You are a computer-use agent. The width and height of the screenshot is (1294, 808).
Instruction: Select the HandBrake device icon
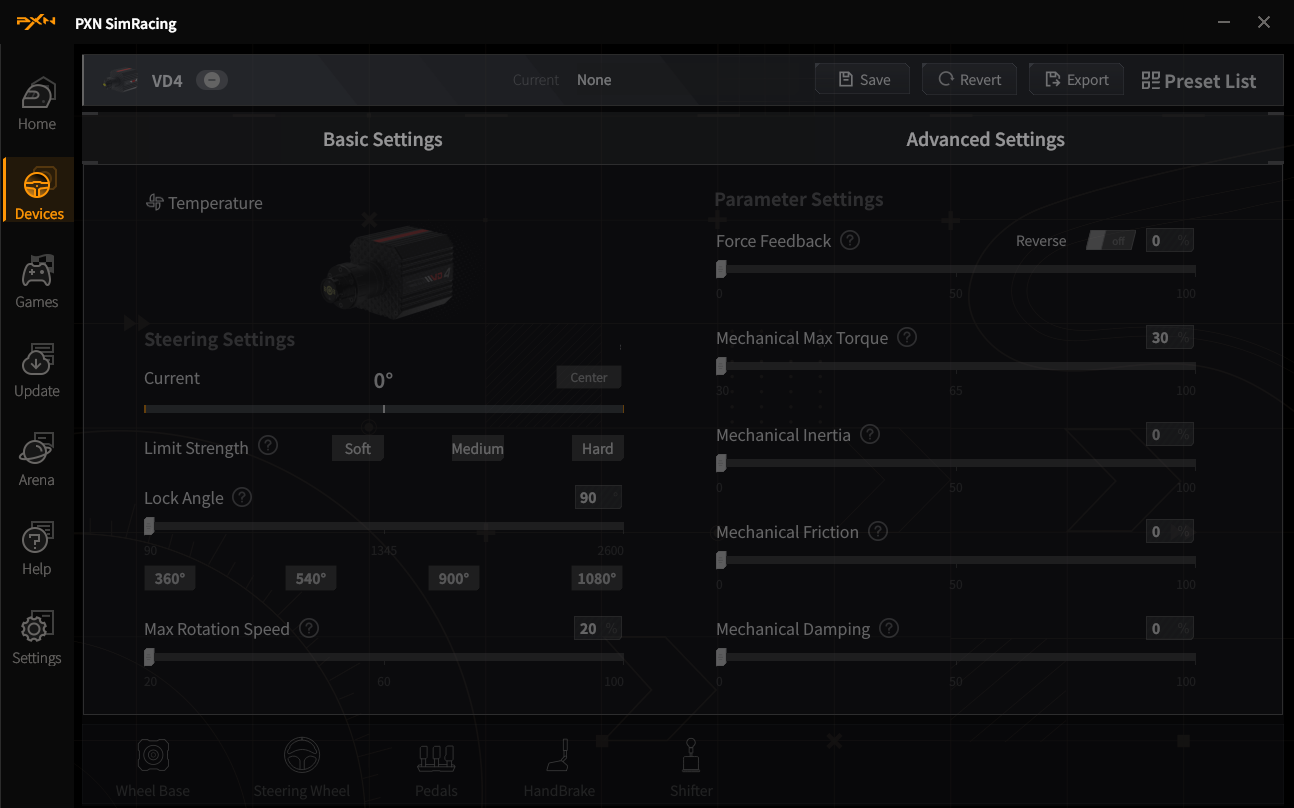pos(559,768)
